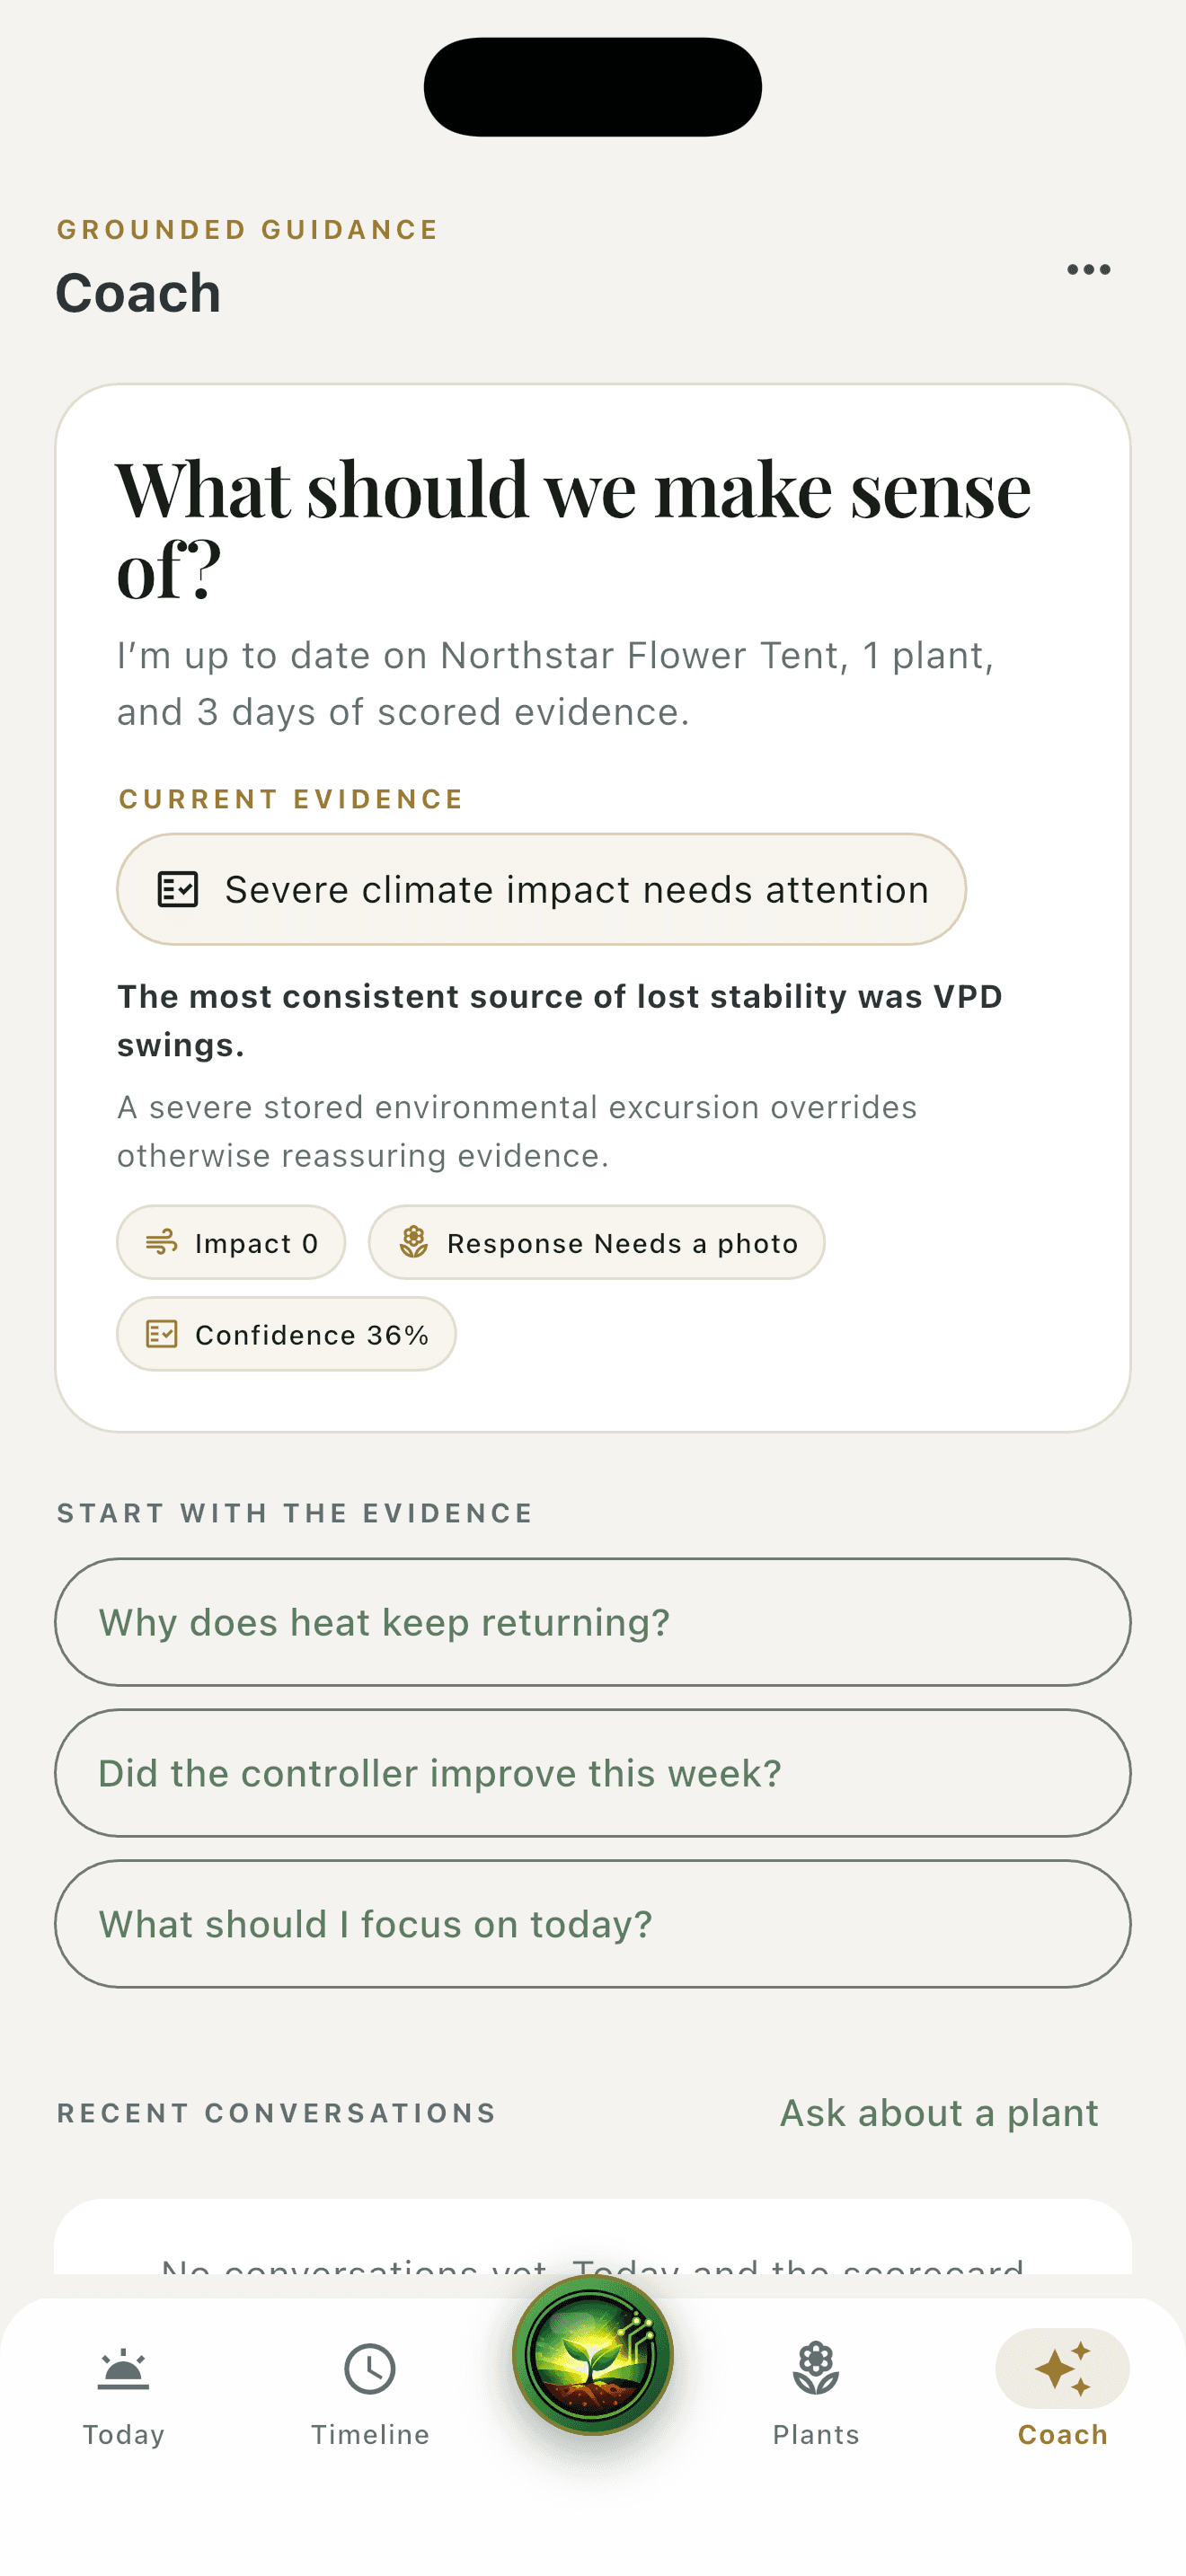Tap the Confidence 36% chip
The height and width of the screenshot is (2576, 1186).
(286, 1334)
